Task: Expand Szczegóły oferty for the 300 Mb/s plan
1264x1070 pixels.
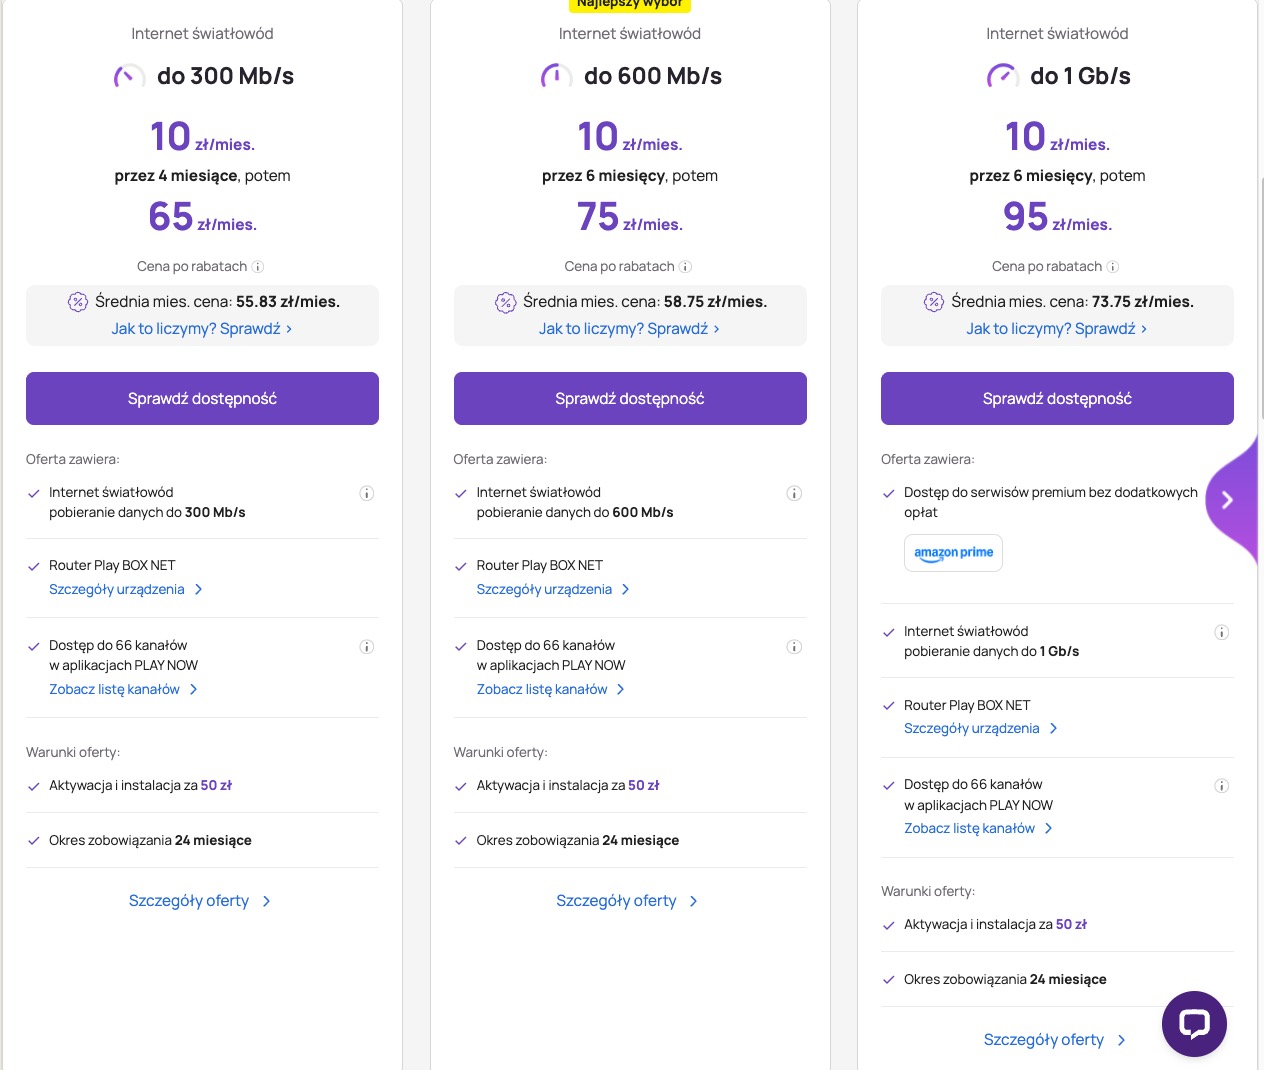Action: point(200,901)
